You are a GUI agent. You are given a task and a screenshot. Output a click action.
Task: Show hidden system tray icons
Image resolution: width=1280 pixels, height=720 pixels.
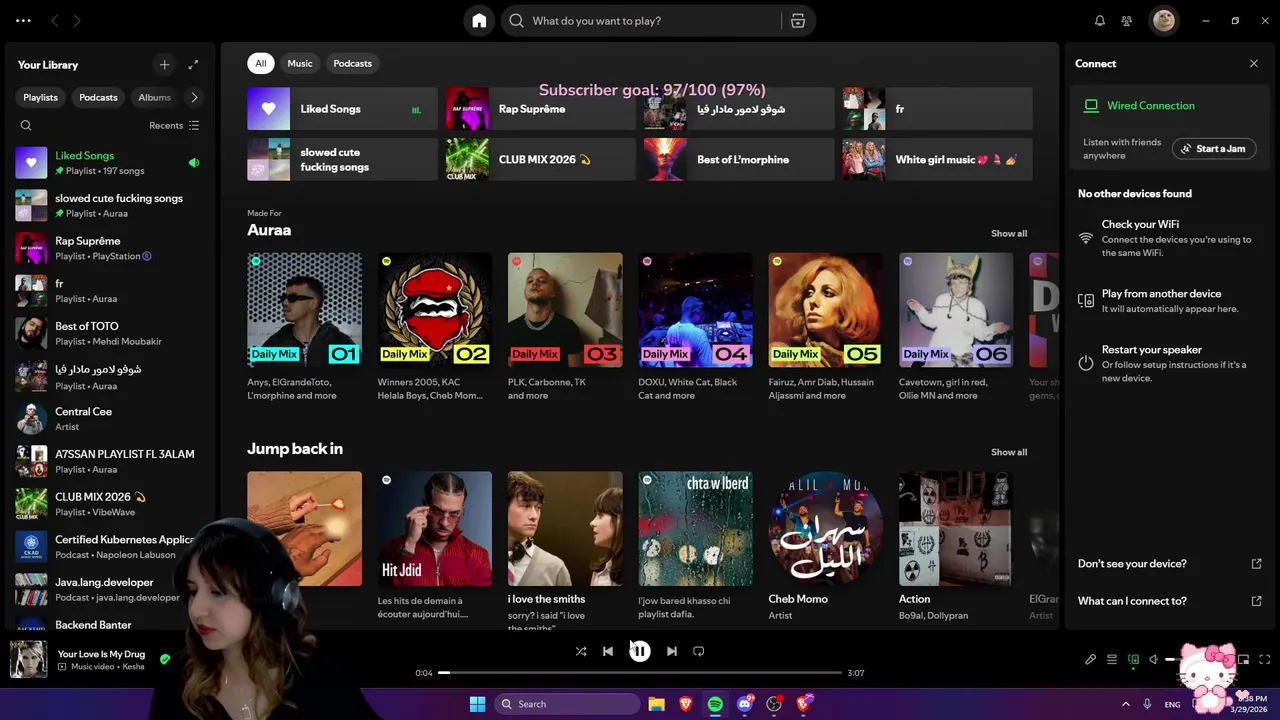[x=1126, y=704]
